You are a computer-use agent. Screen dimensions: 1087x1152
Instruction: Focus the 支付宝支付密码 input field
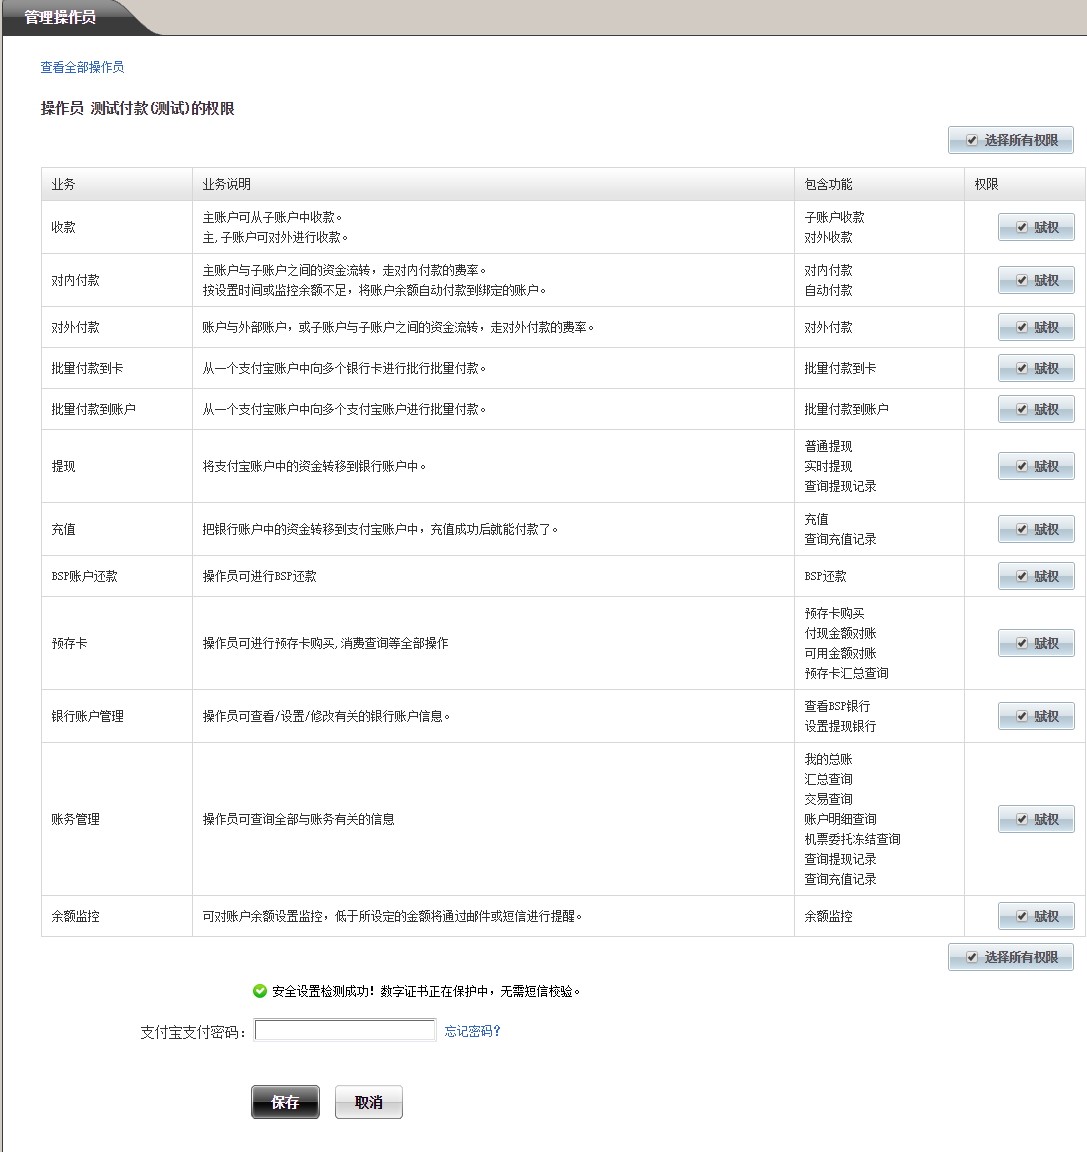[345, 1031]
